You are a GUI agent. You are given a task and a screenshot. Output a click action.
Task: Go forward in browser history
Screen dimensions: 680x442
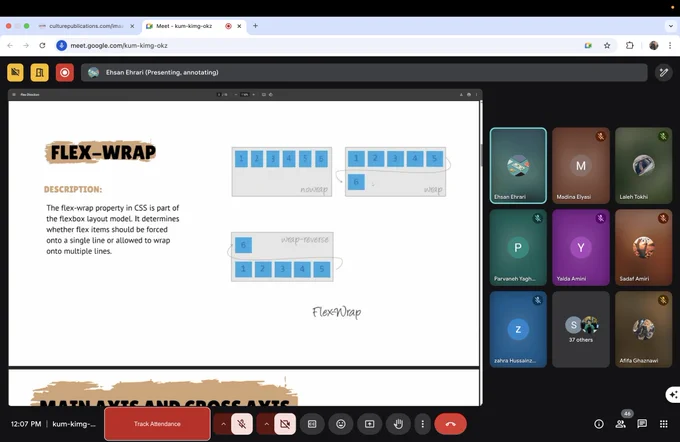pyautogui.click(x=26, y=45)
